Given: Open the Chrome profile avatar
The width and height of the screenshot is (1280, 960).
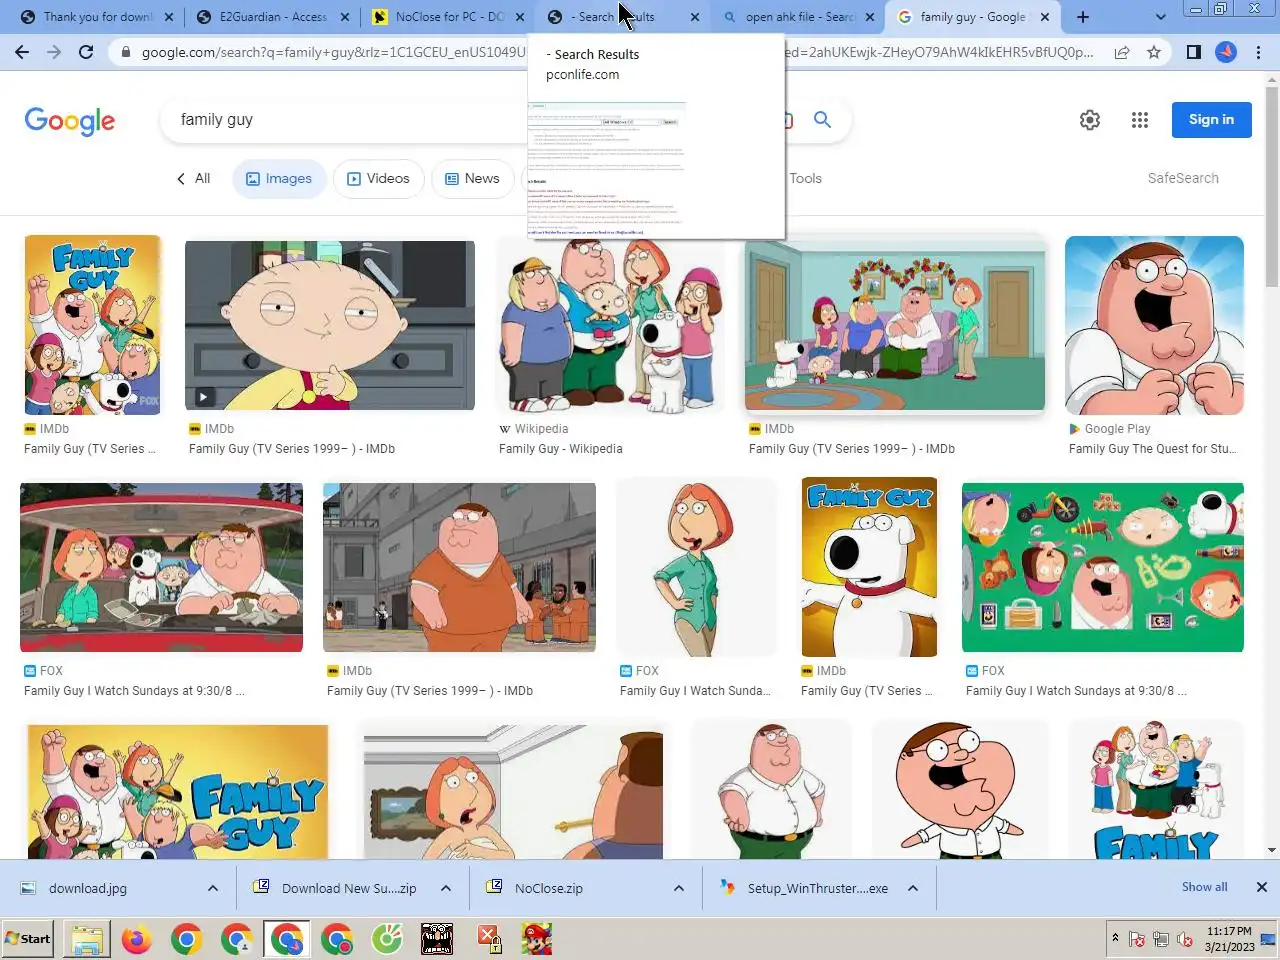Looking at the screenshot, I should tap(1226, 52).
